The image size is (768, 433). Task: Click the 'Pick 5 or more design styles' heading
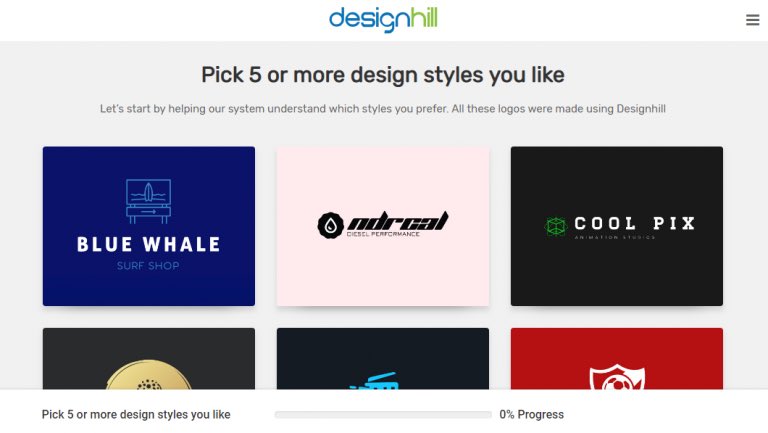383,75
